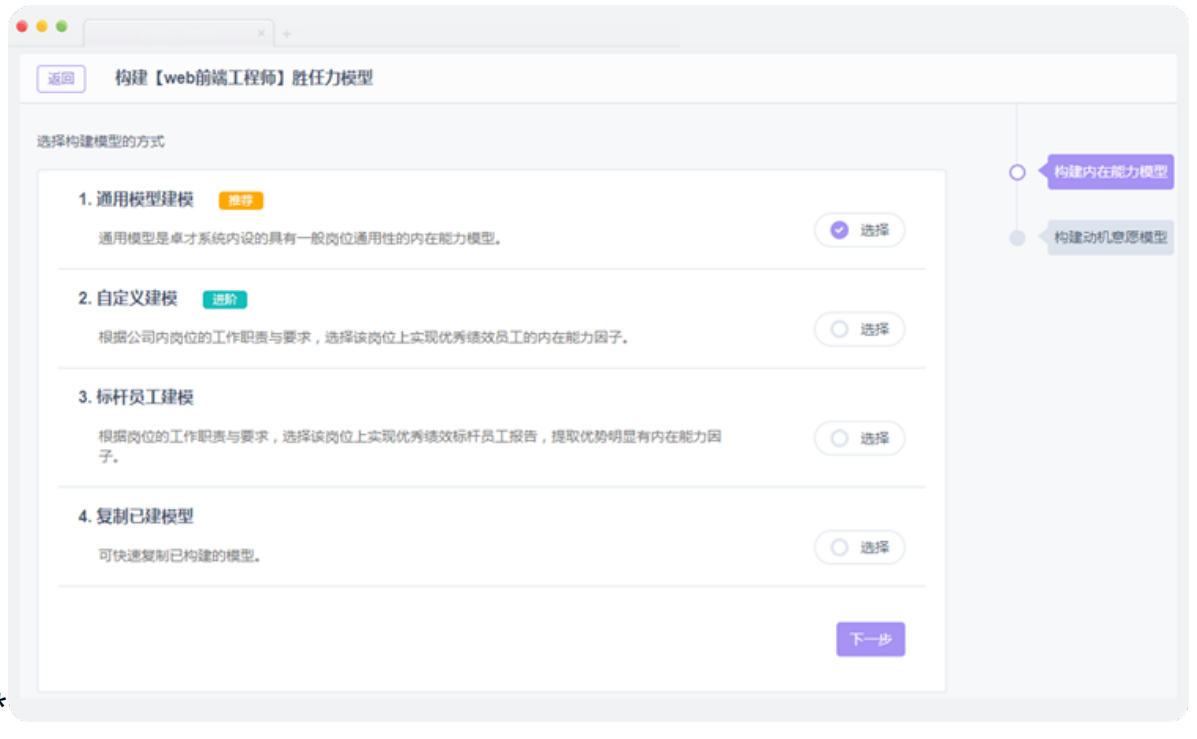
Task: Click the gray second step dot
Action: [x=1017, y=238]
